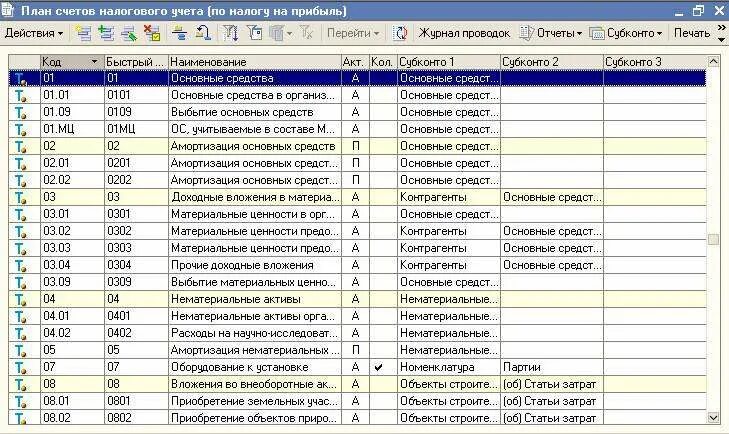The image size is (729, 434).
Task: Click Основные средства name in row 01
Action: click(x=255, y=78)
